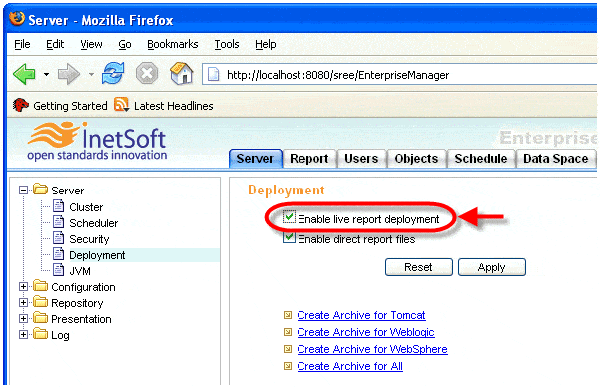Switch to the Server tab
600x387 pixels.
coord(255,158)
